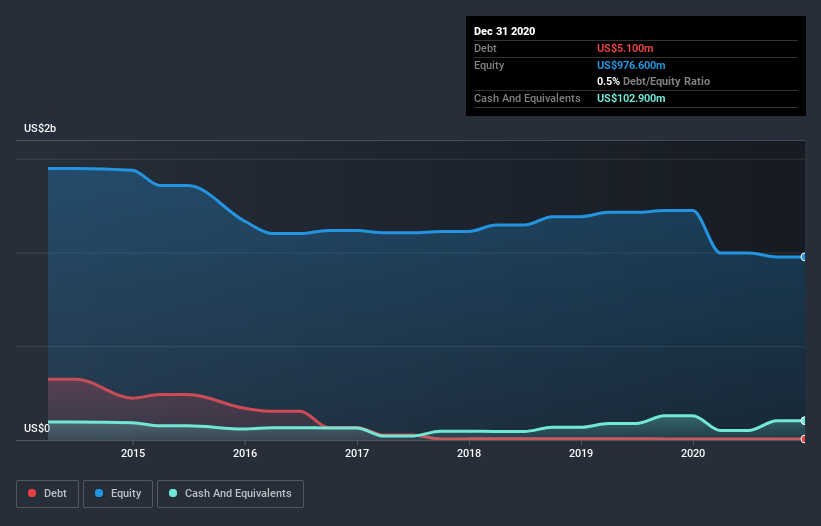Click the 2019 axis label
Viewport: 821px width, 526px height.
click(581, 453)
